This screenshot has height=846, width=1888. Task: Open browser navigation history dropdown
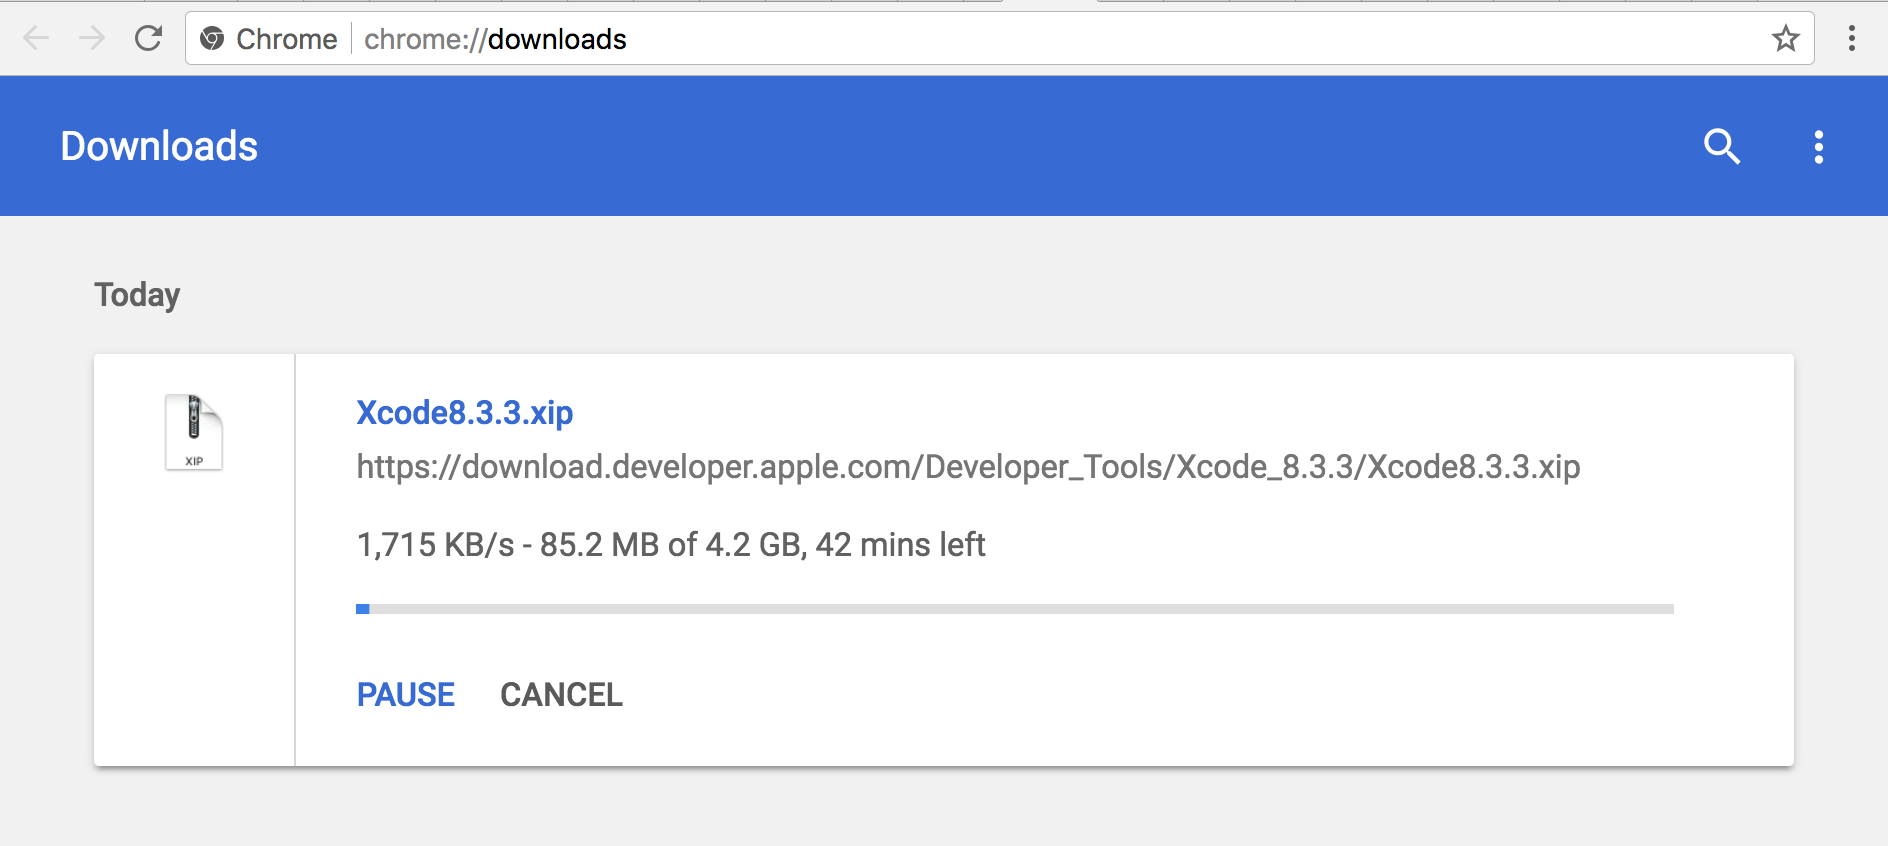pos(36,38)
